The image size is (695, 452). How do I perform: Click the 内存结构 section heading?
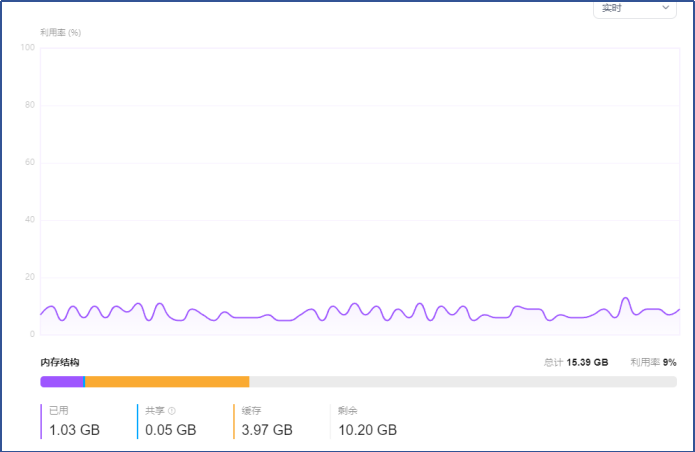60,362
